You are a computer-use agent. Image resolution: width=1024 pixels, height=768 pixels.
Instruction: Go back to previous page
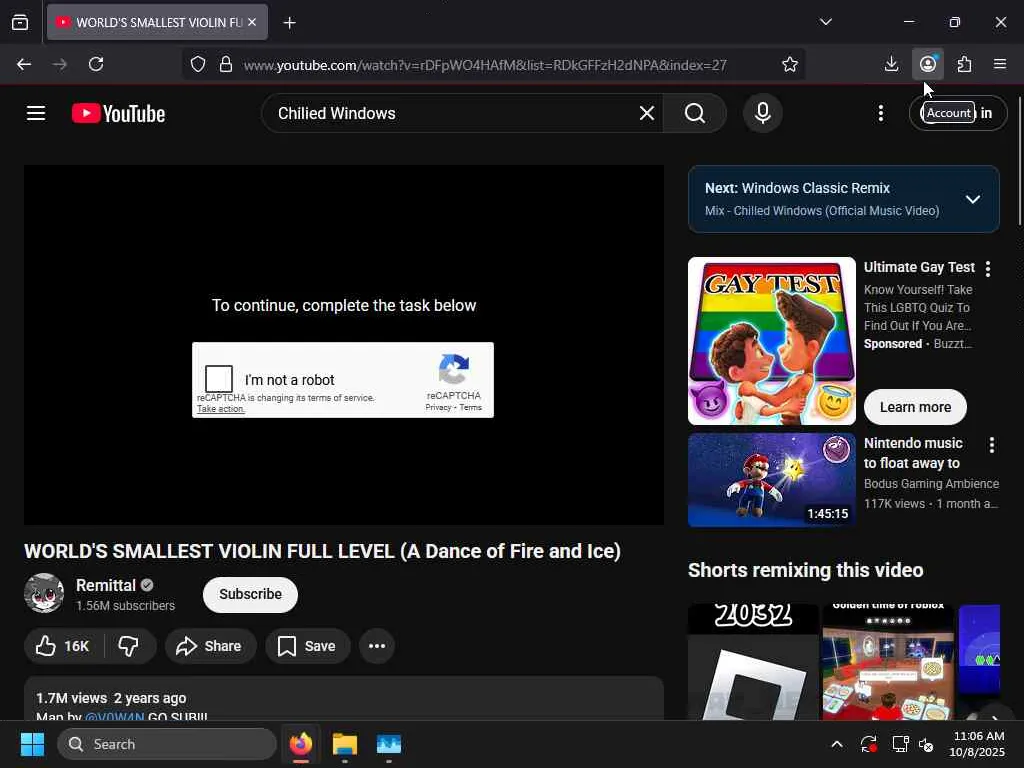(24, 64)
